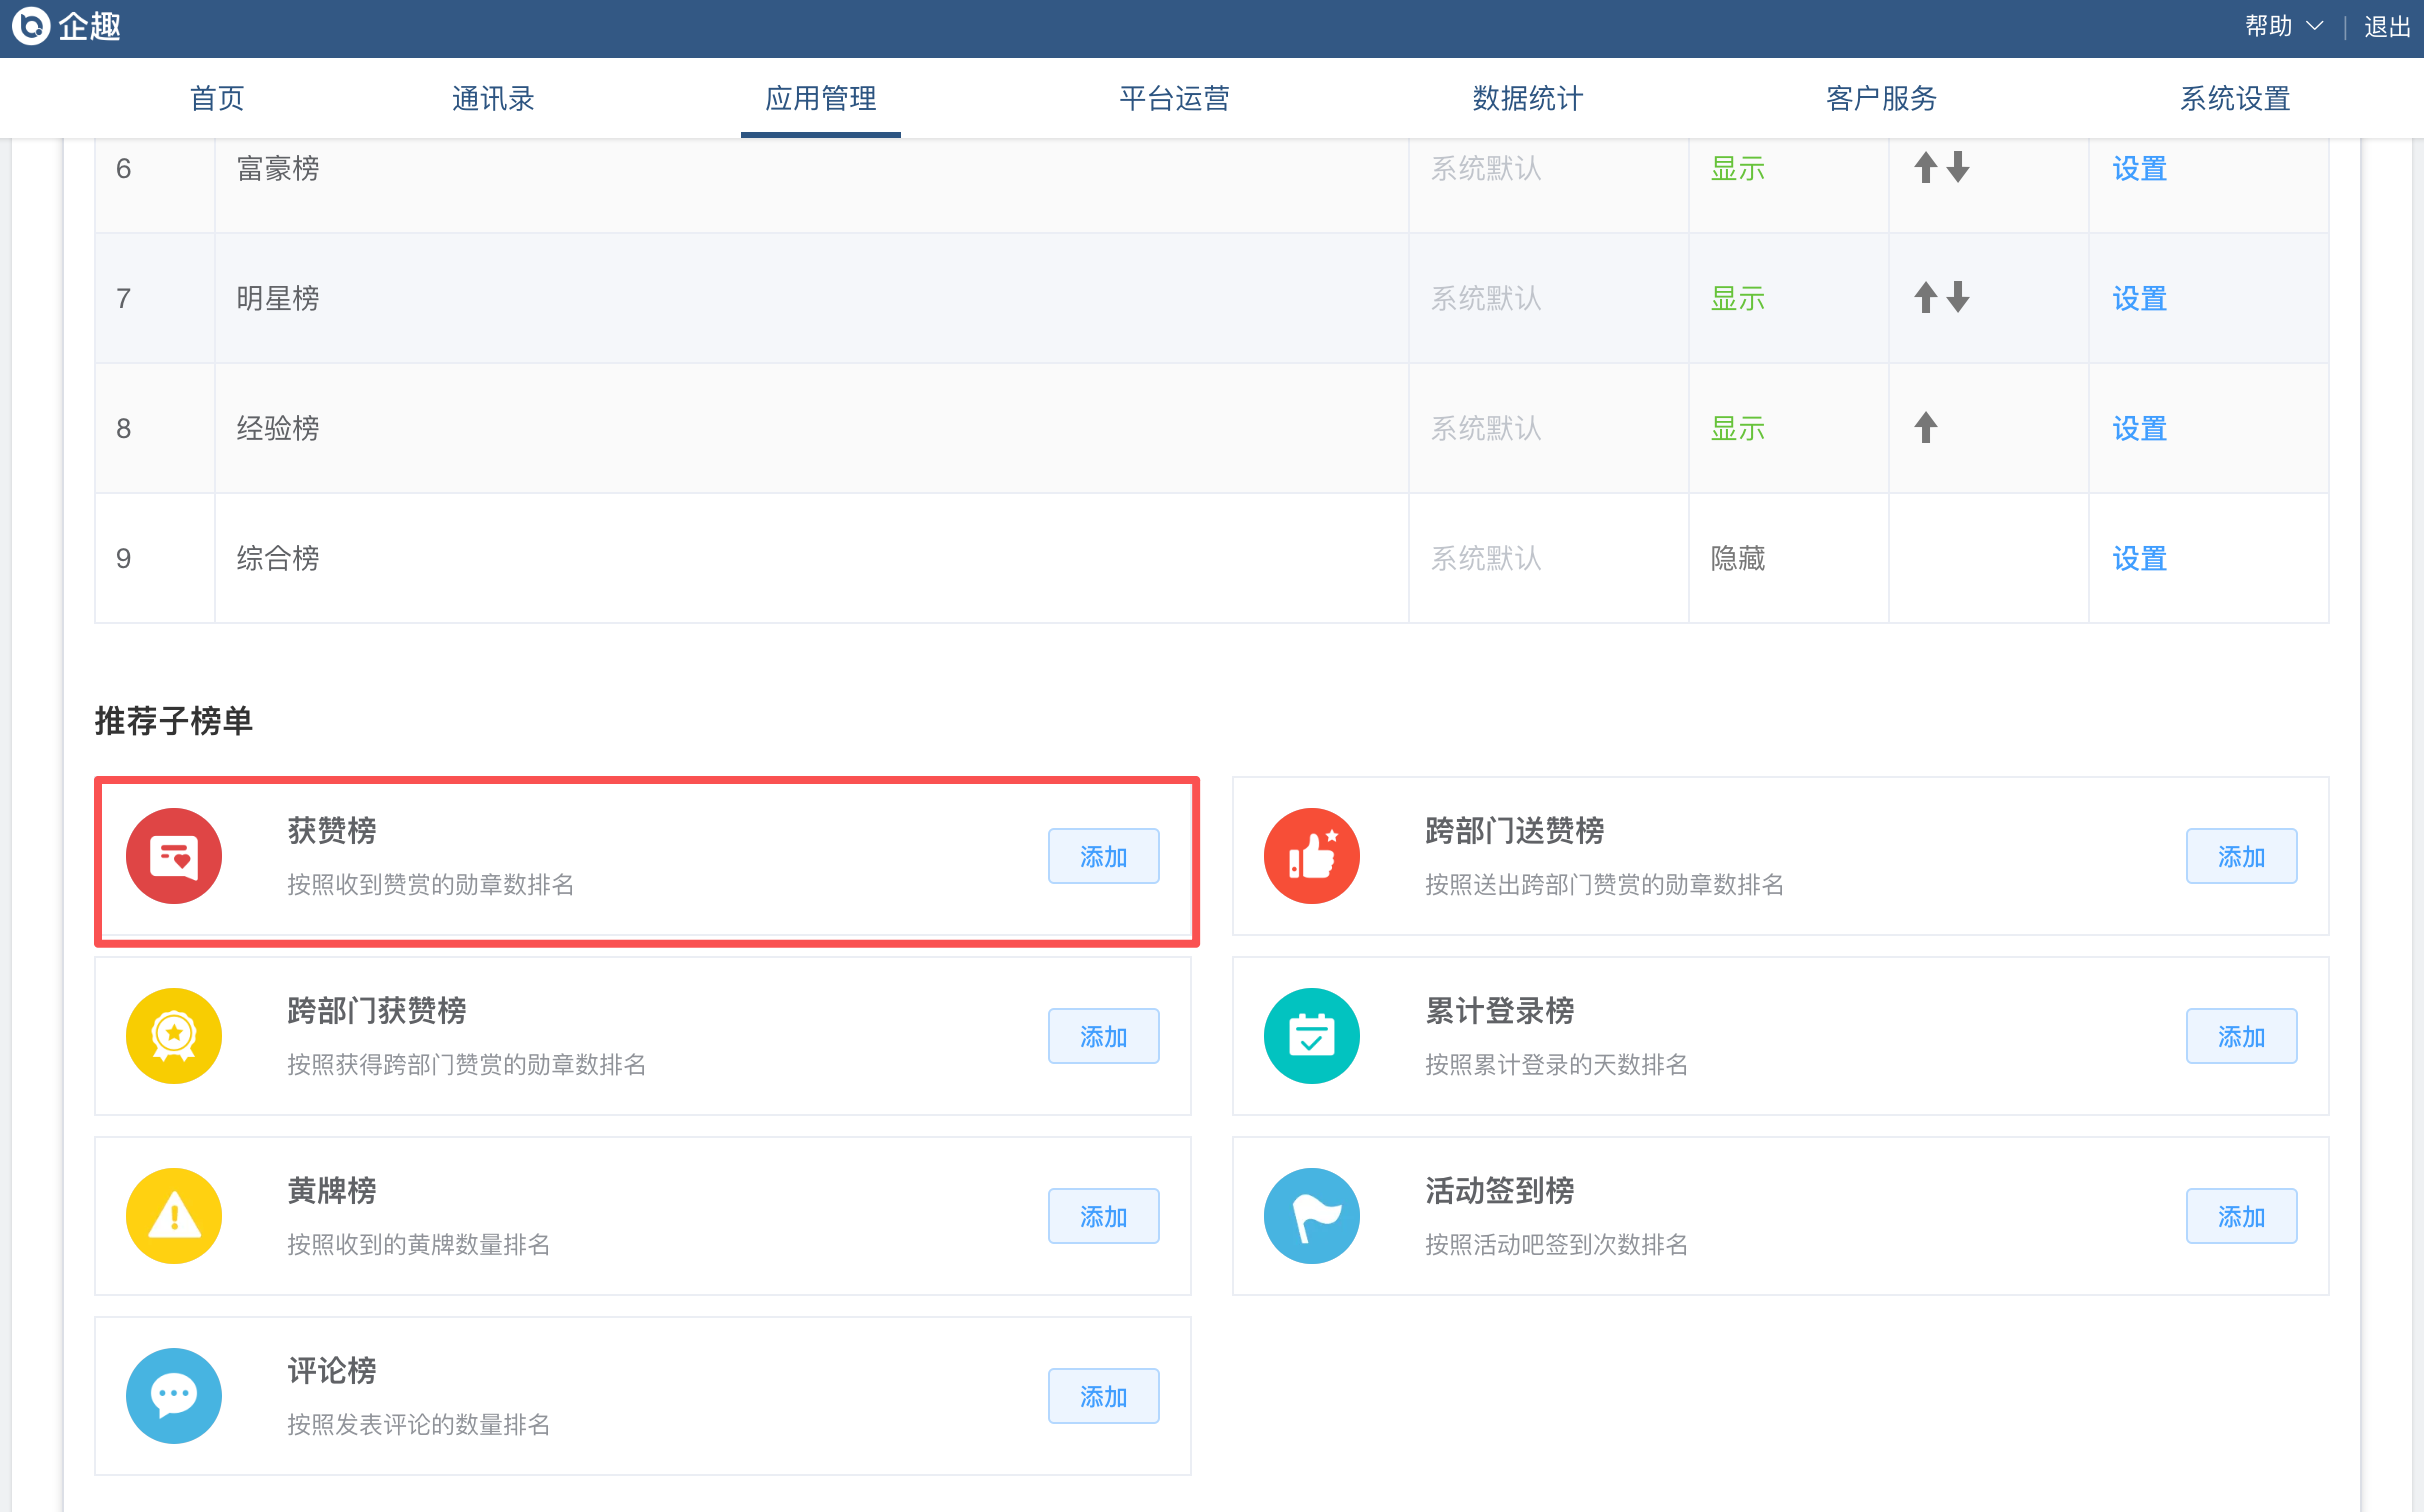Screen dimensions: 2424x1512
Task: Click the 累计登录榜 card title
Action: tap(1500, 1010)
